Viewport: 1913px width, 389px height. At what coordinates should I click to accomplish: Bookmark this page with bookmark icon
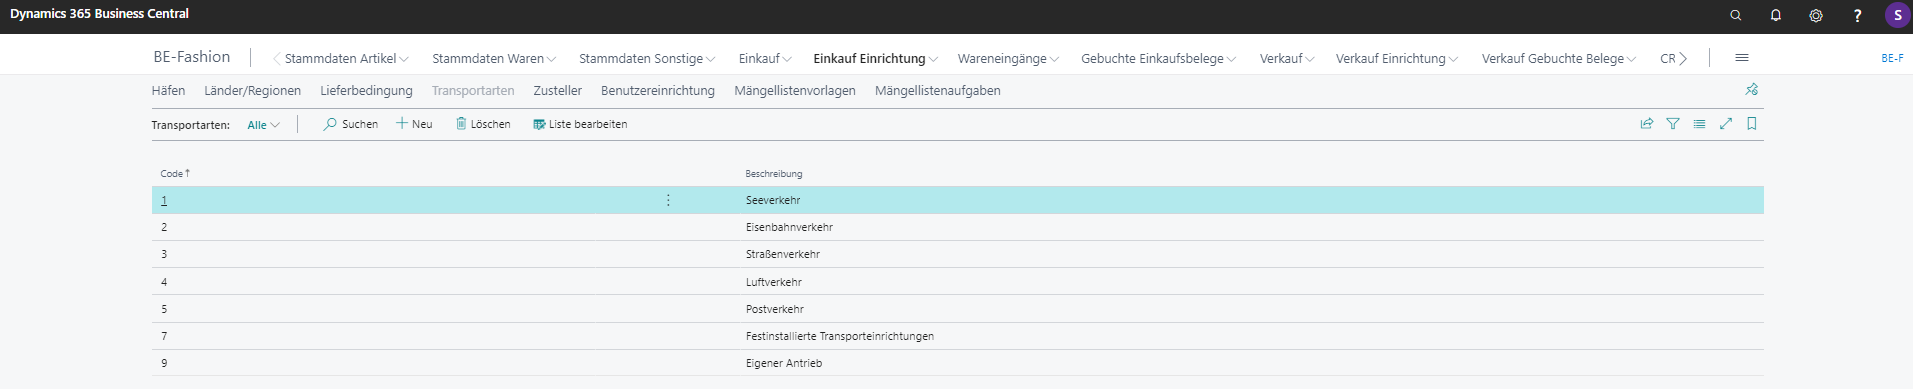tap(1752, 124)
